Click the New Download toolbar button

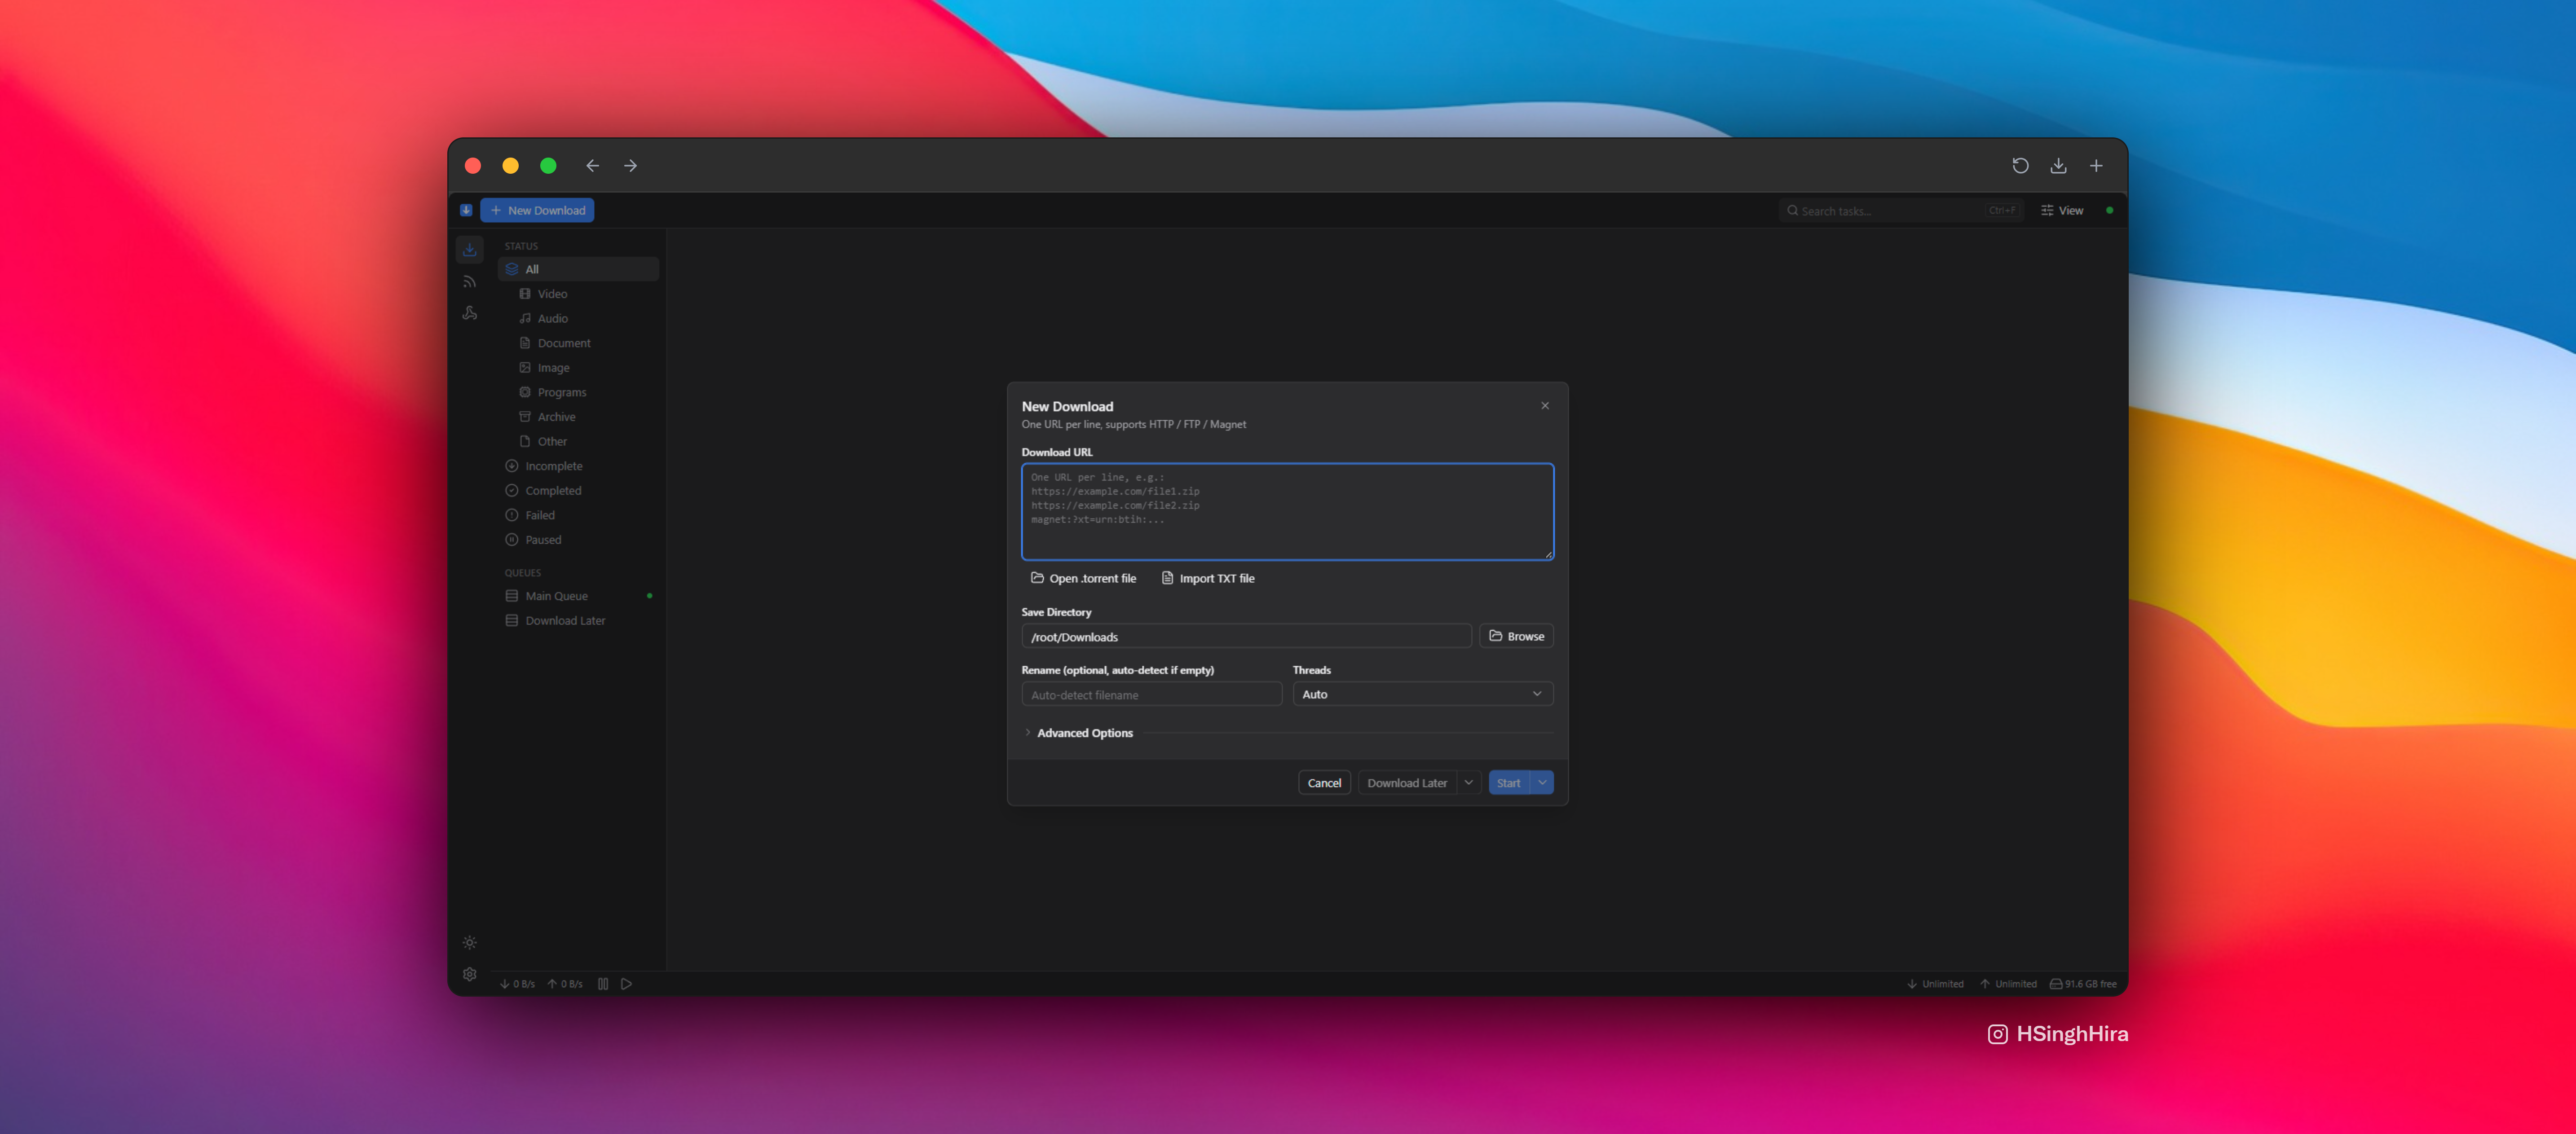537,210
